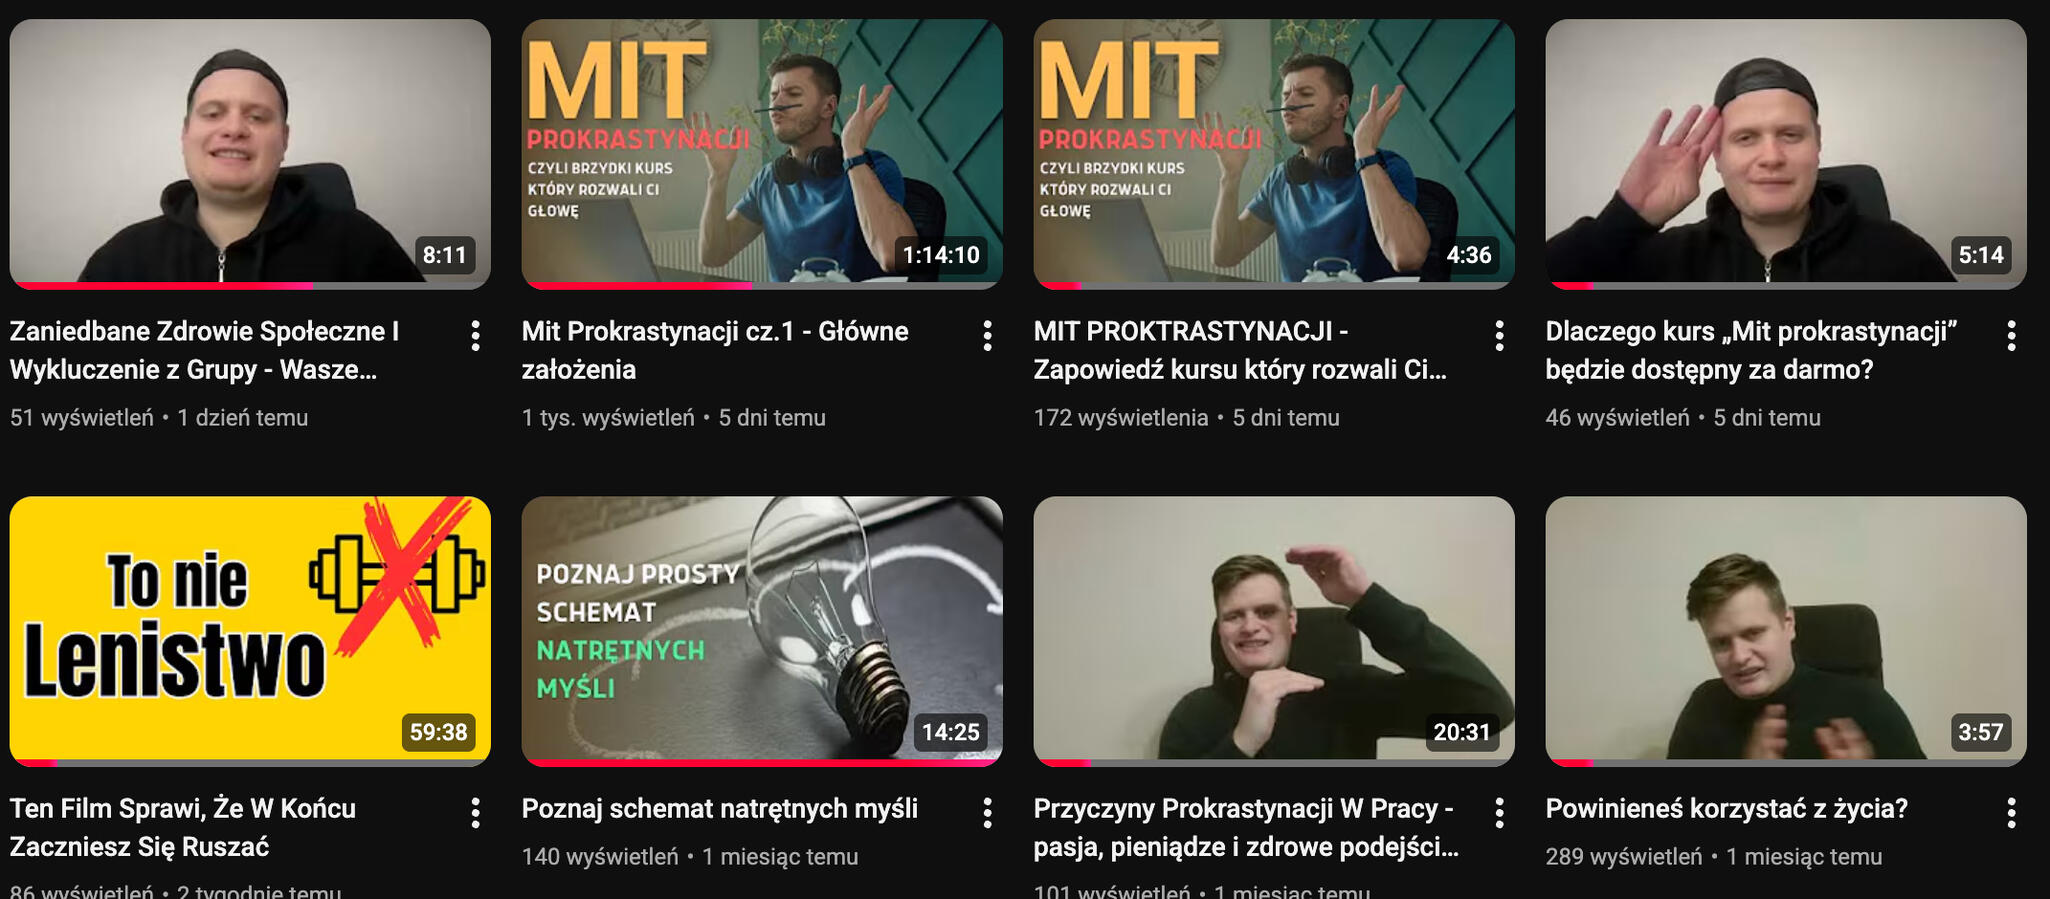Show options for Poznaj schemat natrętnych myśli
Viewport: 2050px width, 899px height.
click(987, 813)
